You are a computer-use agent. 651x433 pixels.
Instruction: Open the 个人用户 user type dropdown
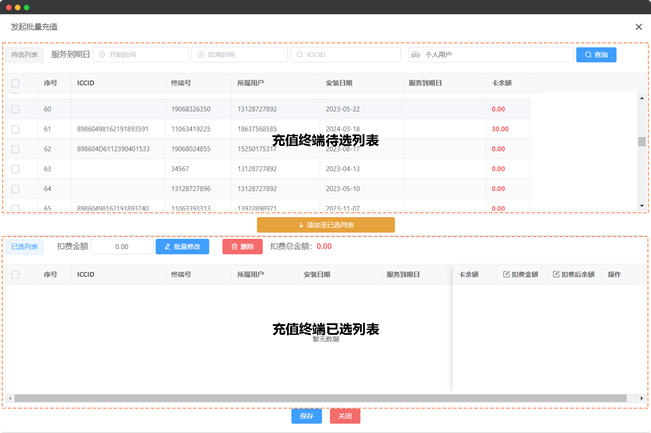[490, 55]
